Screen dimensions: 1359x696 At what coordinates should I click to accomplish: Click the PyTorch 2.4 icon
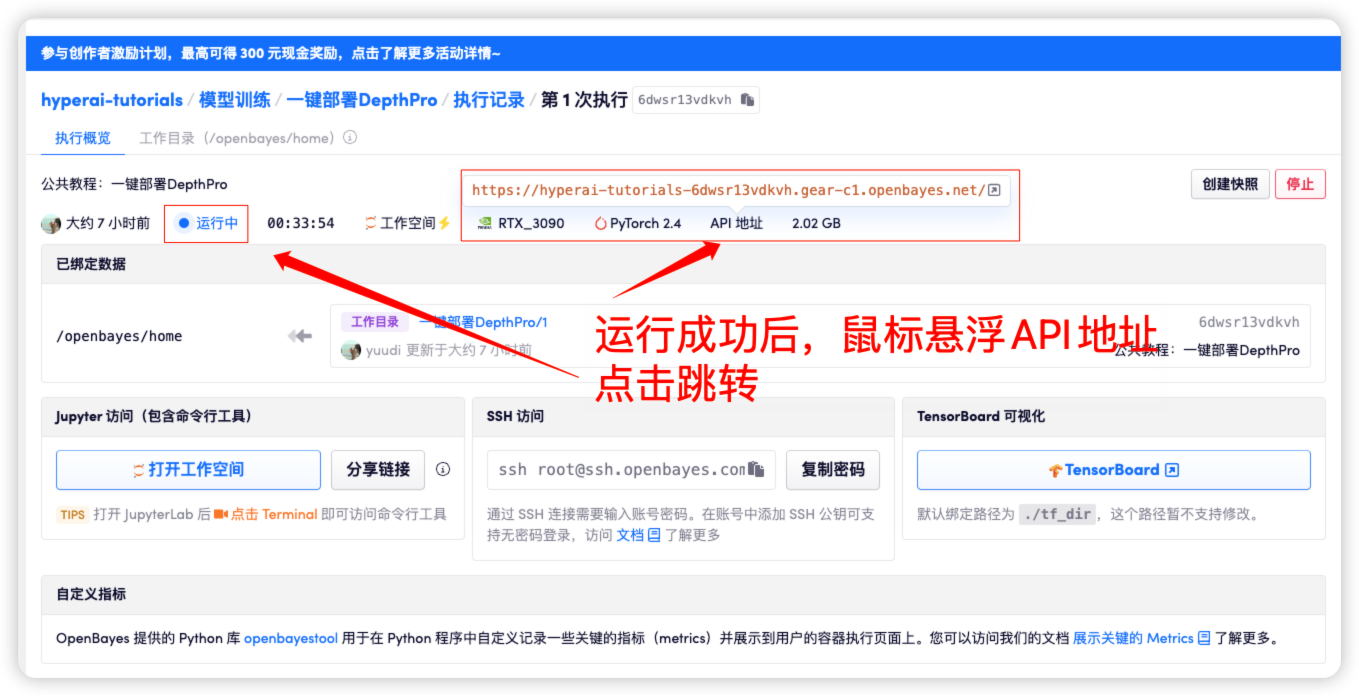tap(600, 223)
